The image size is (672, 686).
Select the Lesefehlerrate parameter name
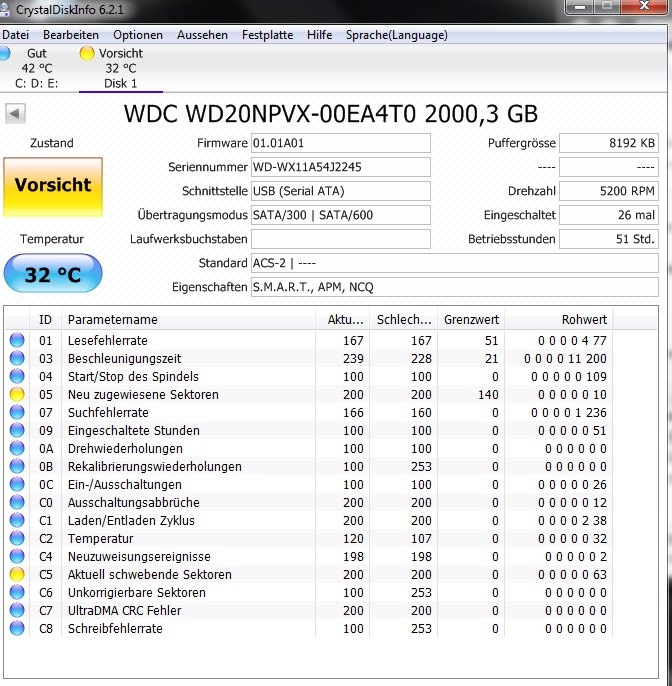pyautogui.click(x=108, y=340)
